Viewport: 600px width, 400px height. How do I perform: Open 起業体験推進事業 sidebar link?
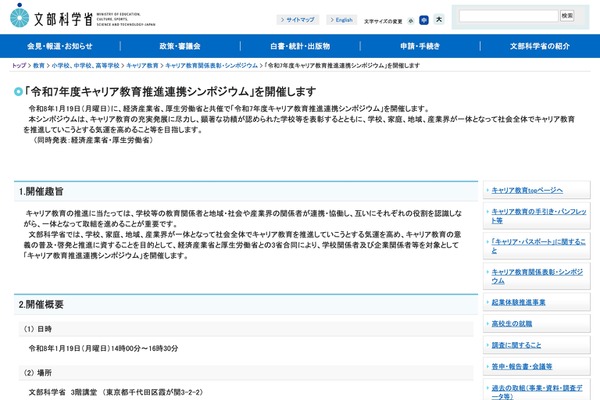(x=518, y=302)
